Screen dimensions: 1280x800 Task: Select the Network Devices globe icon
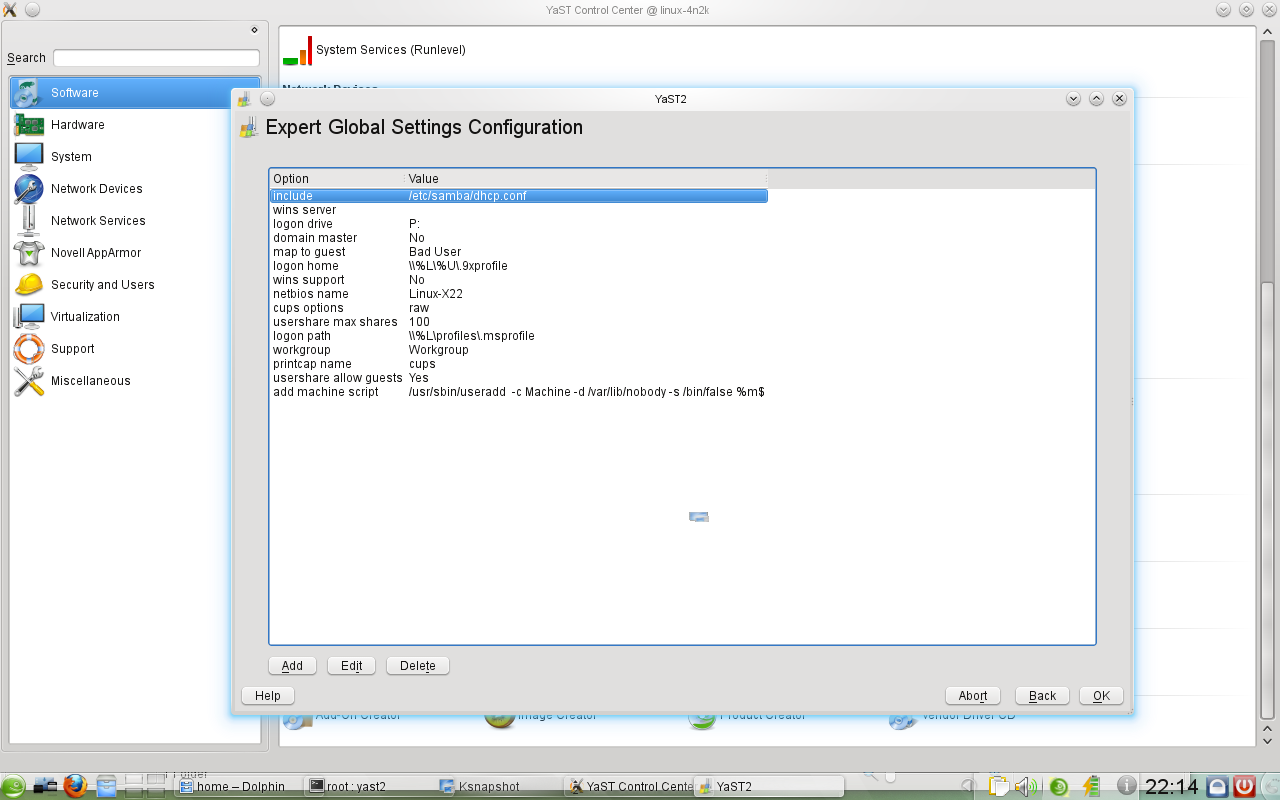pyautogui.click(x=28, y=189)
